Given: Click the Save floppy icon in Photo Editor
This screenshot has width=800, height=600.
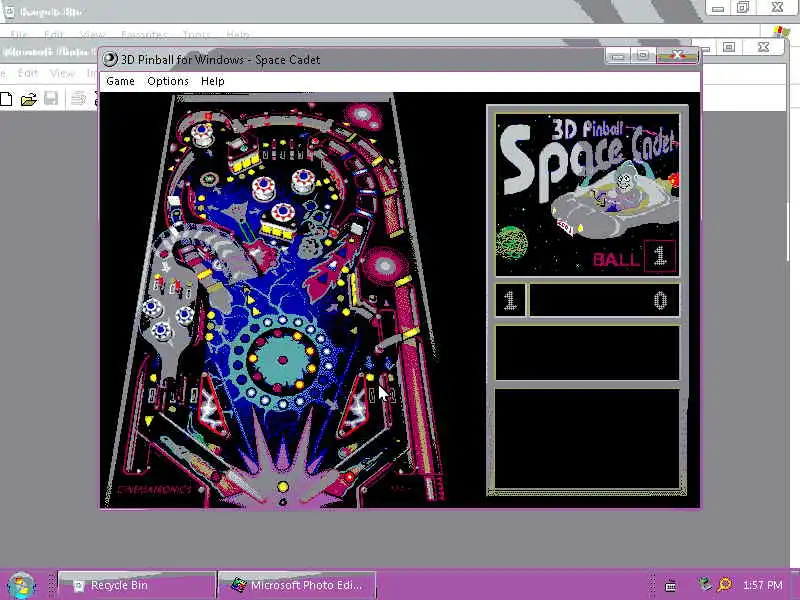Looking at the screenshot, I should point(51,98).
